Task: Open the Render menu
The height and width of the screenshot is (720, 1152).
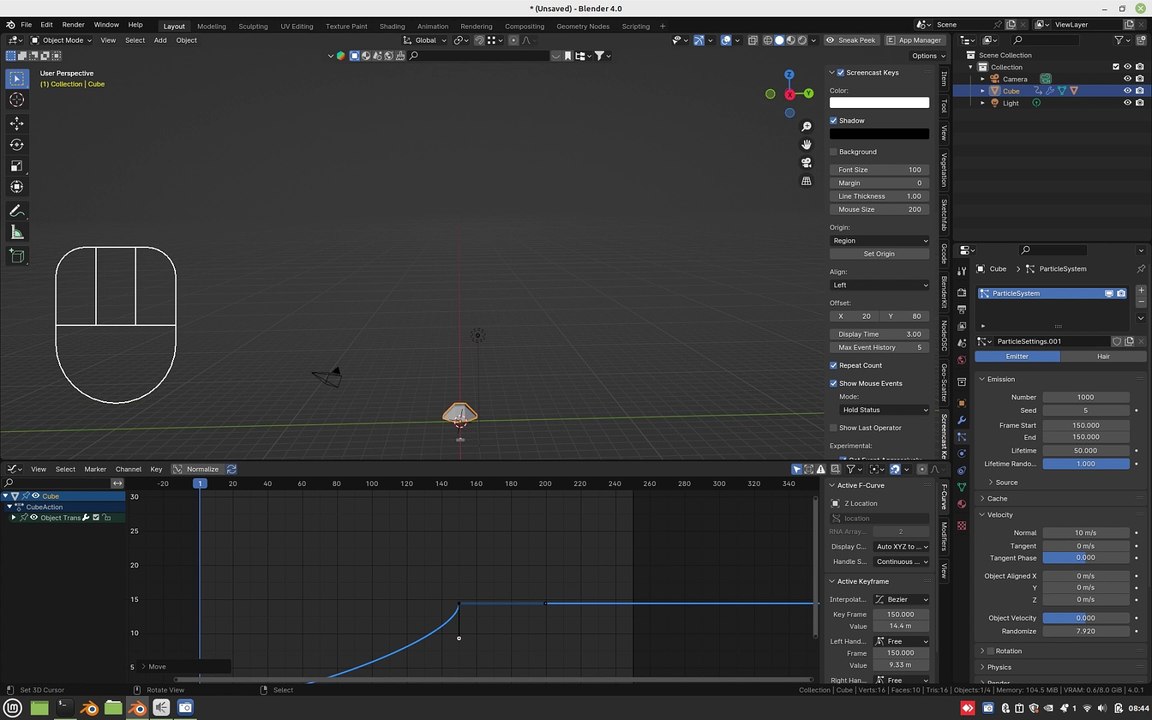Action: coord(73,24)
